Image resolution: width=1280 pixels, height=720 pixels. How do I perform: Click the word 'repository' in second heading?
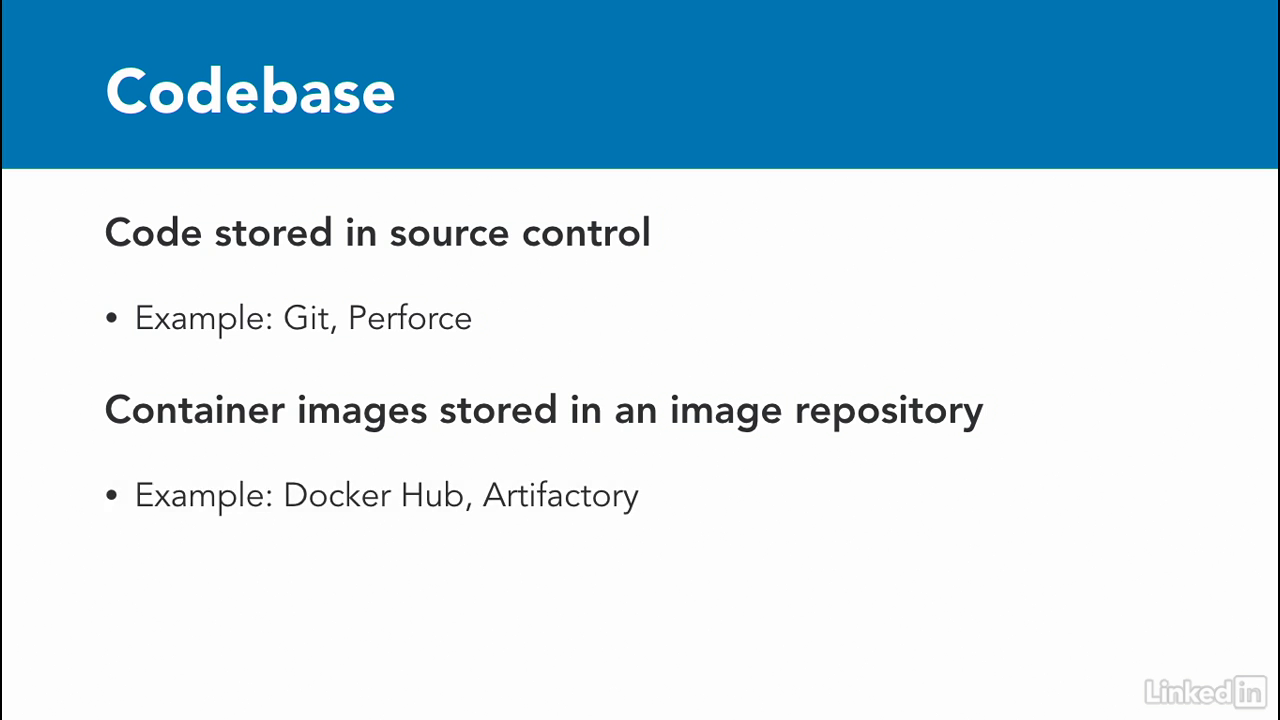click(x=889, y=412)
